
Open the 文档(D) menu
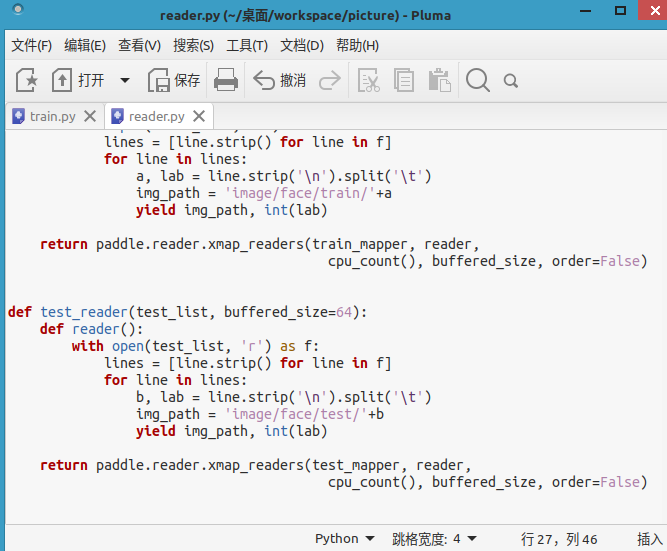[x=302, y=45]
